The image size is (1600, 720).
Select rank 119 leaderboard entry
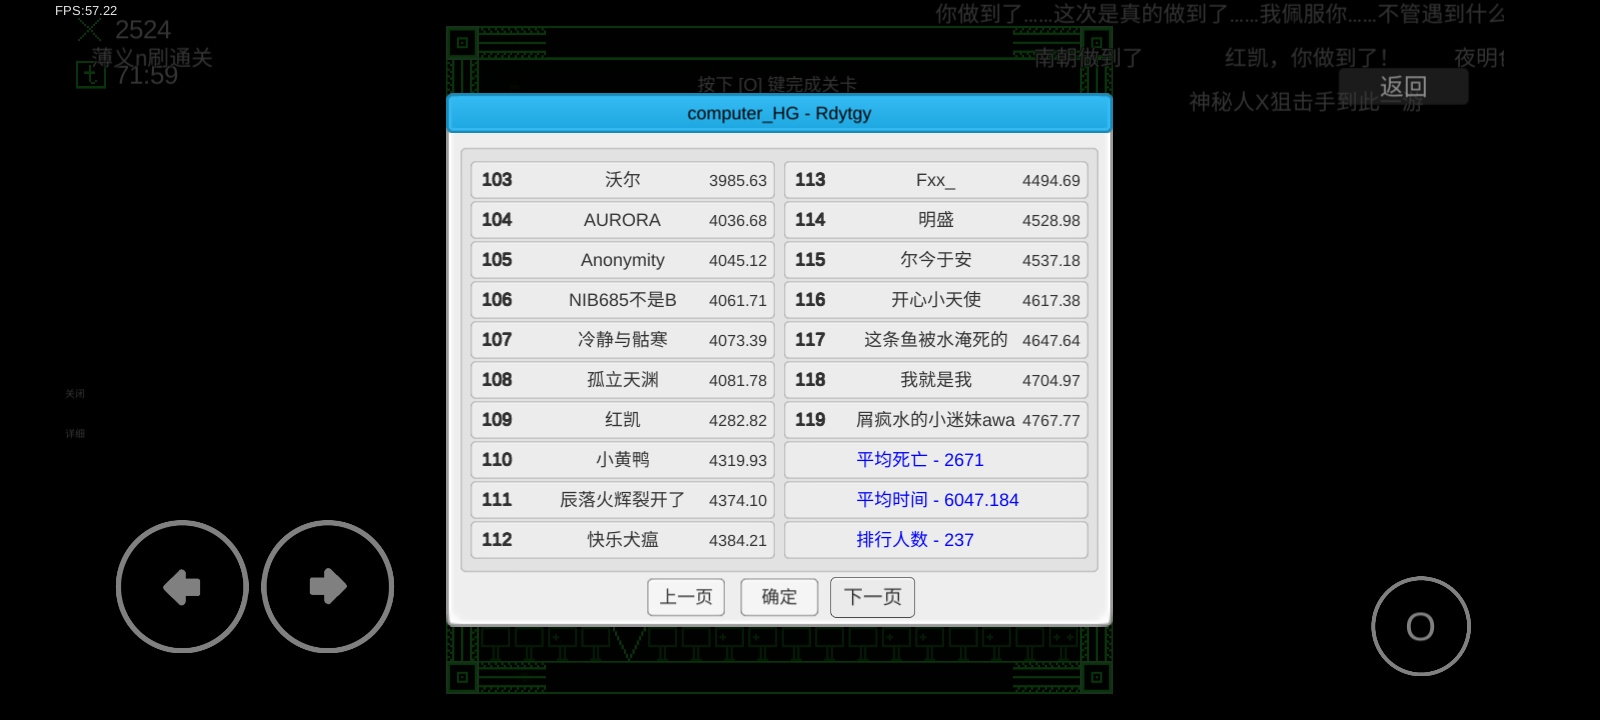(x=936, y=420)
